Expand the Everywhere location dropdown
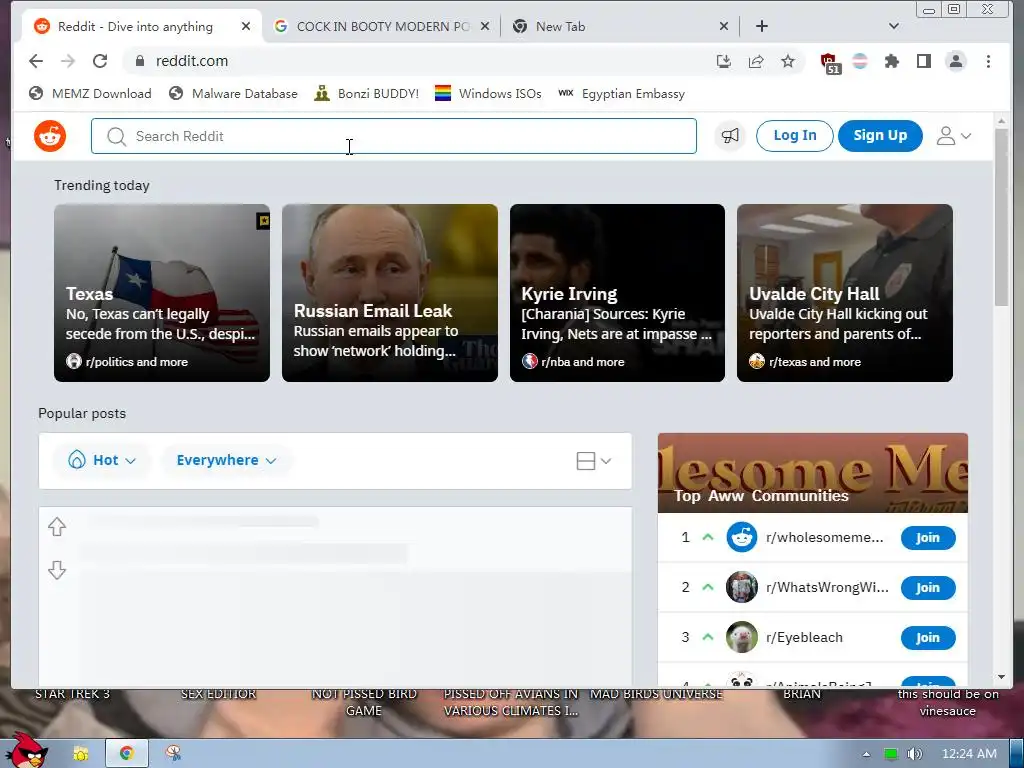Image resolution: width=1024 pixels, height=768 pixels. [226, 460]
